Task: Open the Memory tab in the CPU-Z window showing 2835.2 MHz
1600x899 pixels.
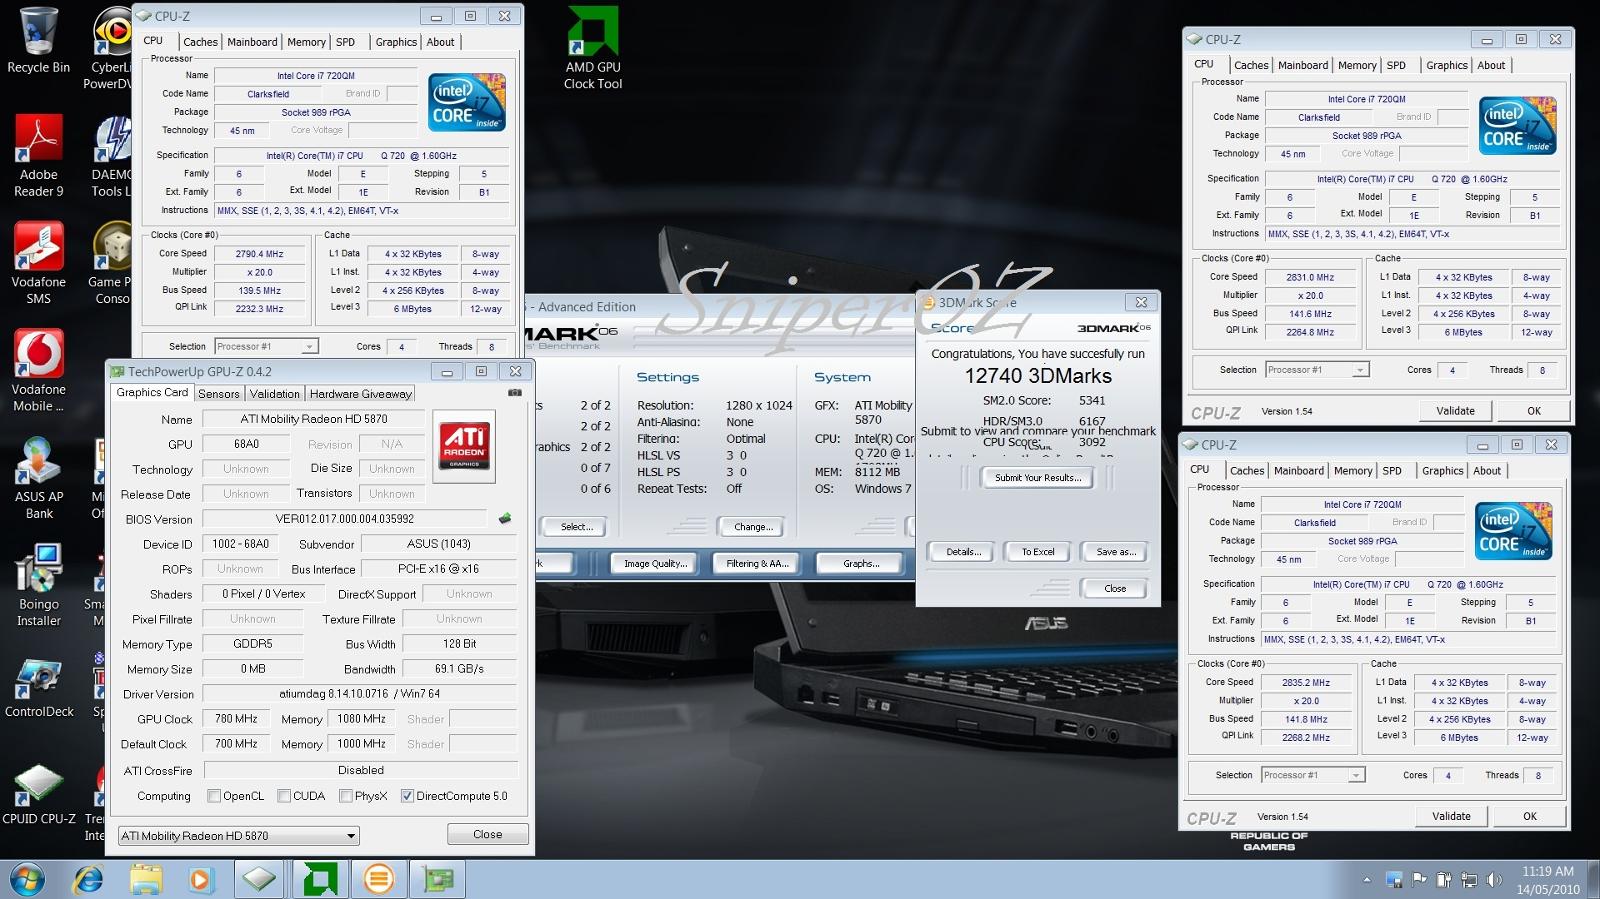Action: pyautogui.click(x=1353, y=470)
